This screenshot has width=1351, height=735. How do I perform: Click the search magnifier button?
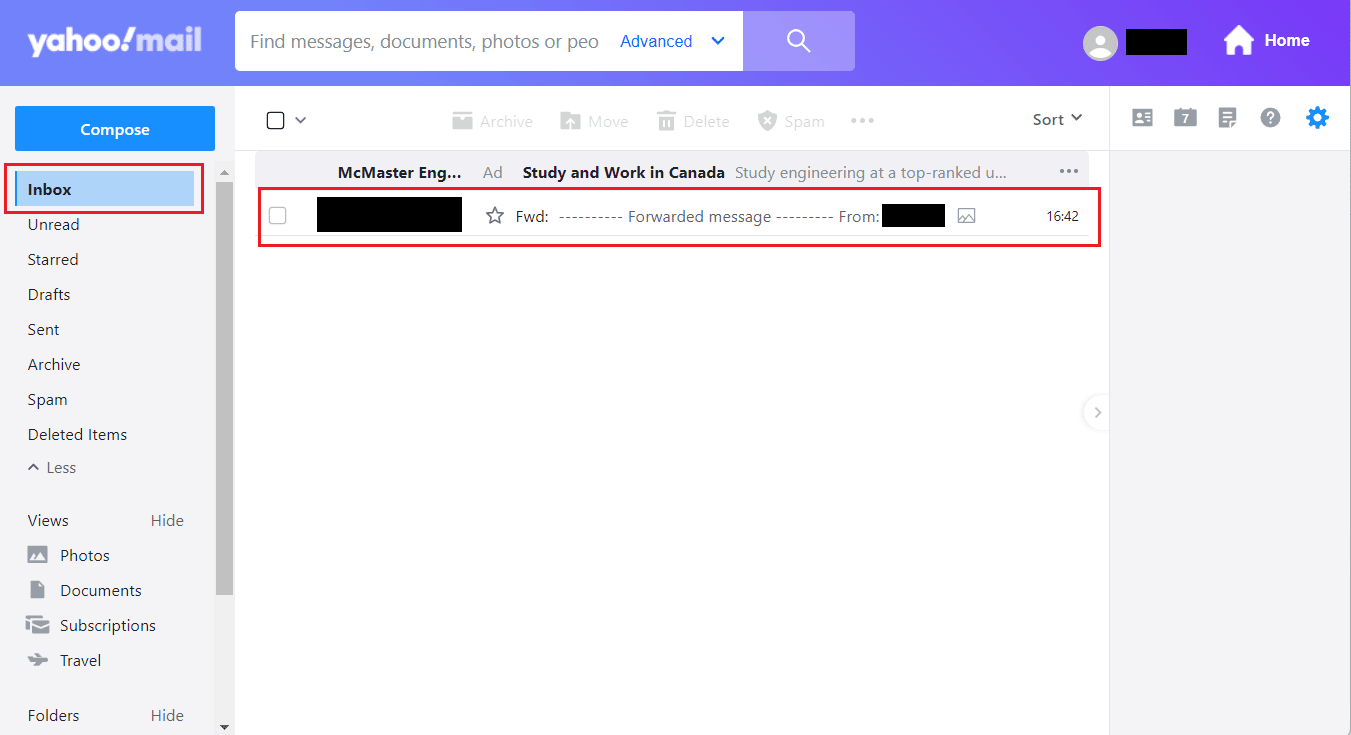798,41
